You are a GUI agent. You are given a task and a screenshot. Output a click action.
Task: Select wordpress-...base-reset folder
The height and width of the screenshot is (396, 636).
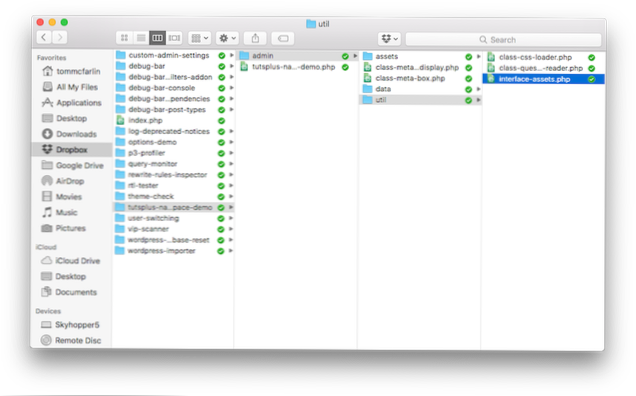point(174,240)
